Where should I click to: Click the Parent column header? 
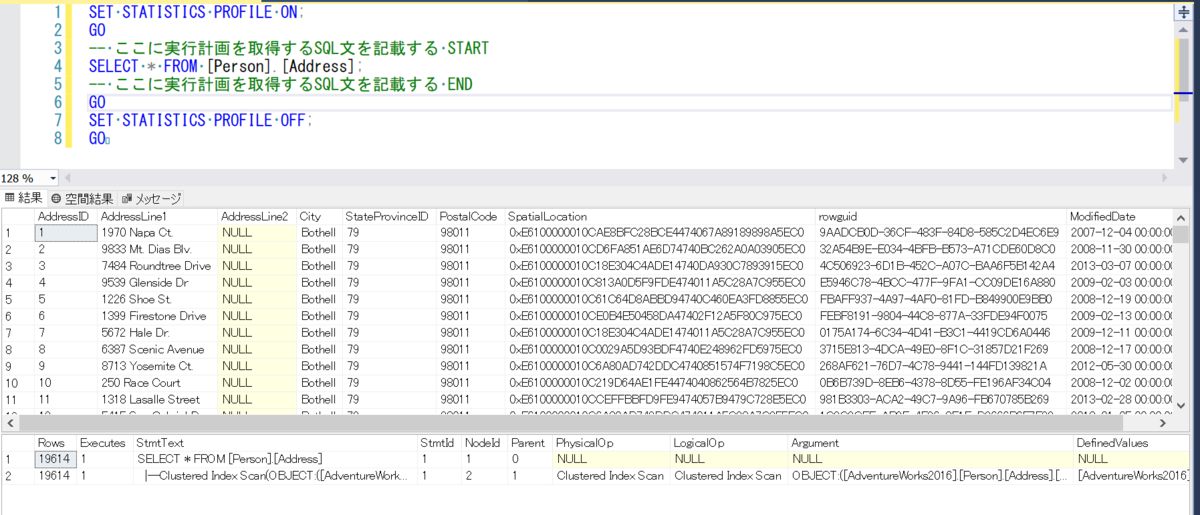point(530,442)
